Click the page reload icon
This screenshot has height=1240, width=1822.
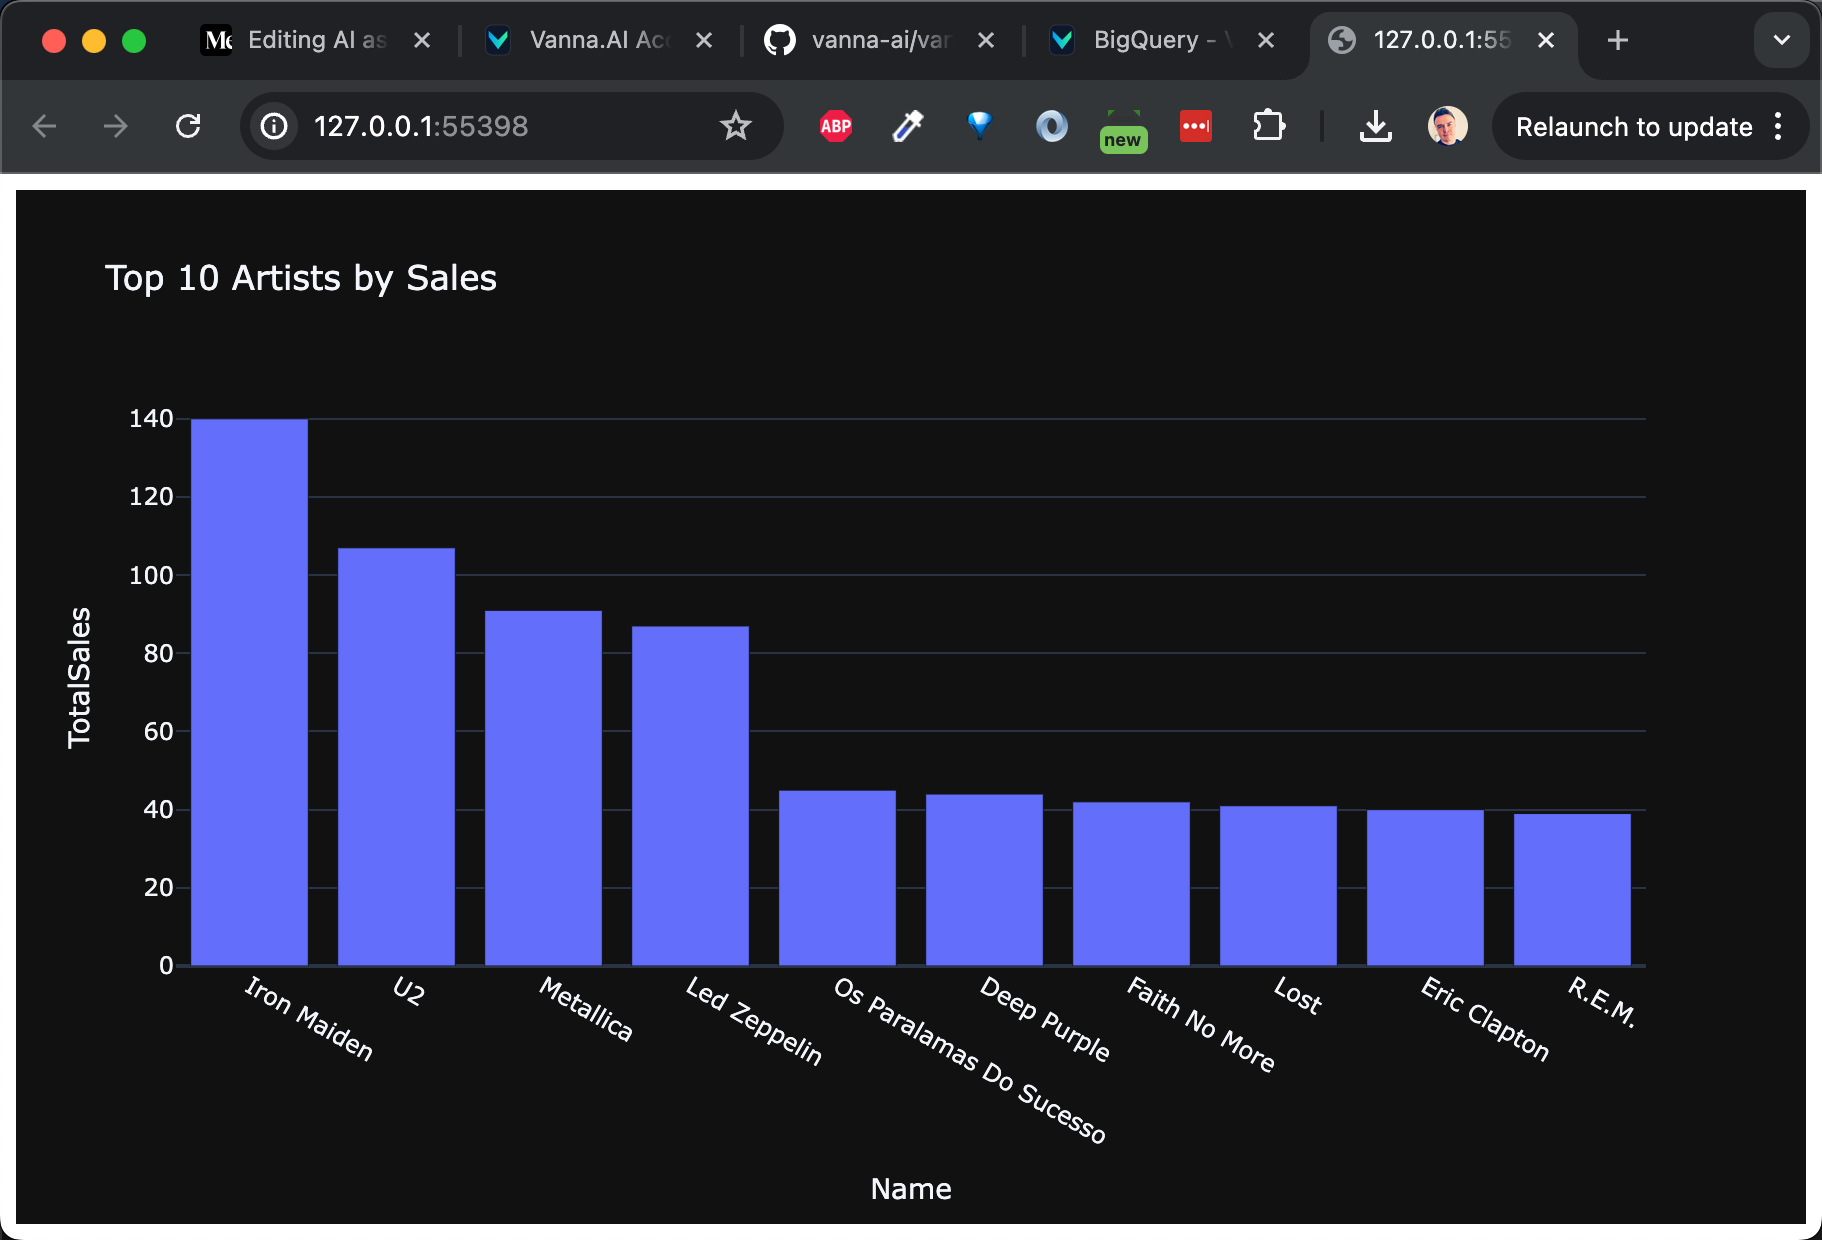point(188,126)
